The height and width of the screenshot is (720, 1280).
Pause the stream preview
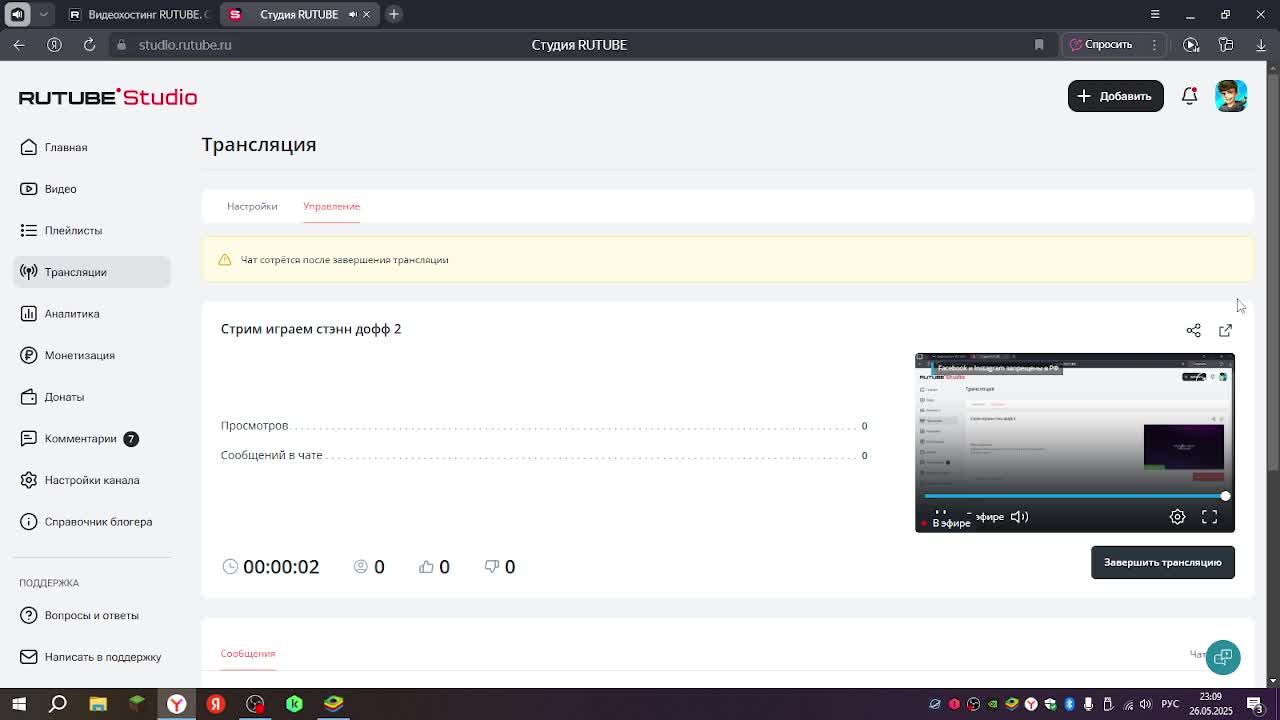[940, 515]
